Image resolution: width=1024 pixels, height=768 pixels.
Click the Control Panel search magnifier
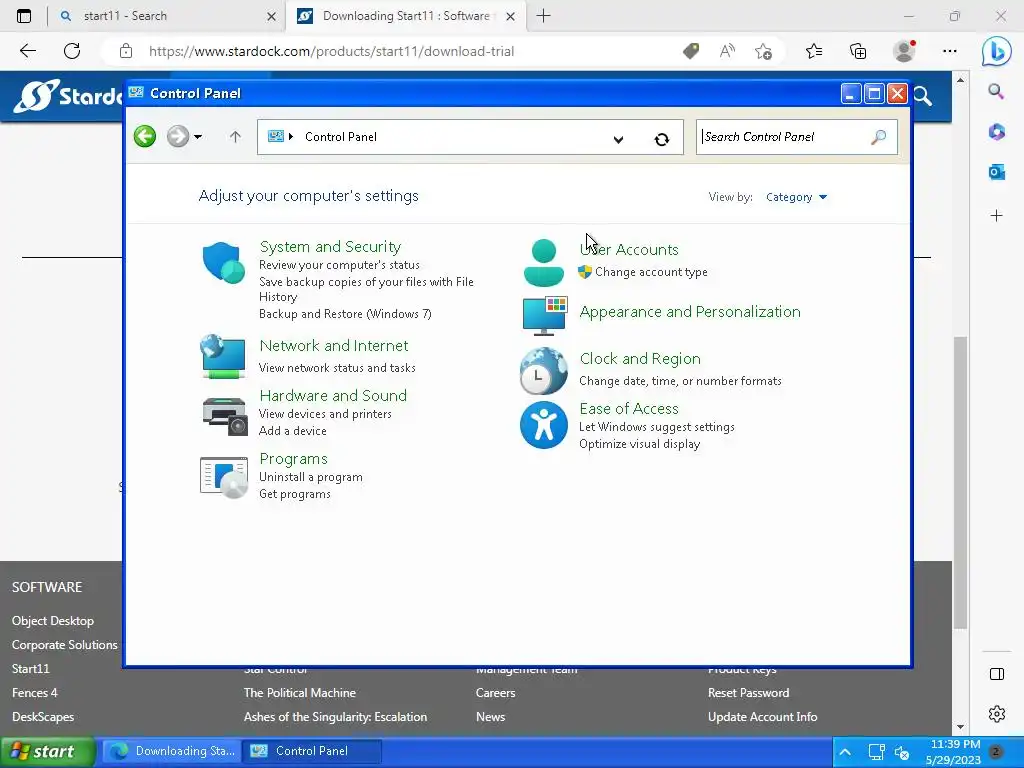(879, 136)
